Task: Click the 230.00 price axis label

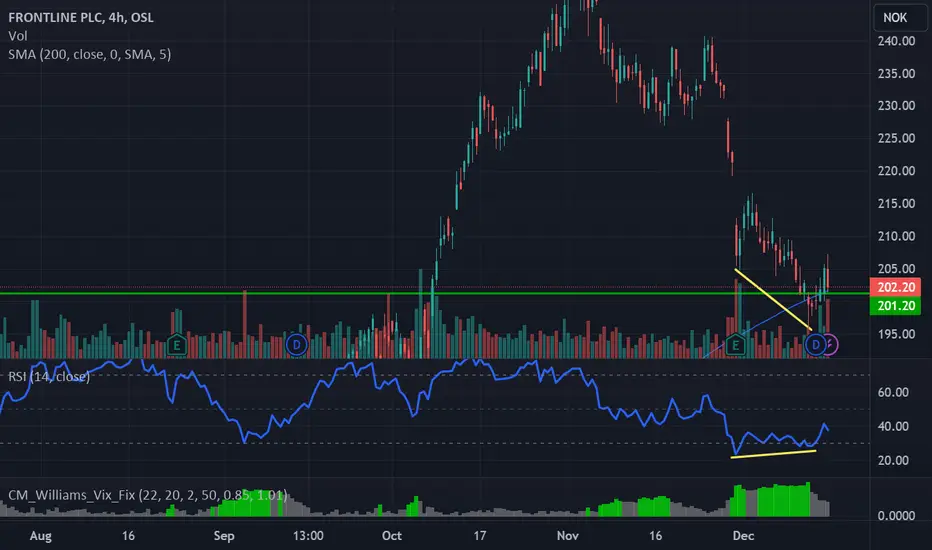Action: (896, 106)
